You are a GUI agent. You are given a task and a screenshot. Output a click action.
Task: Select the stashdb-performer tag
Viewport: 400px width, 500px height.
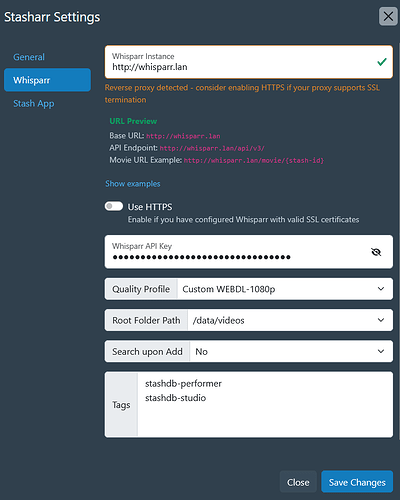coord(183,384)
